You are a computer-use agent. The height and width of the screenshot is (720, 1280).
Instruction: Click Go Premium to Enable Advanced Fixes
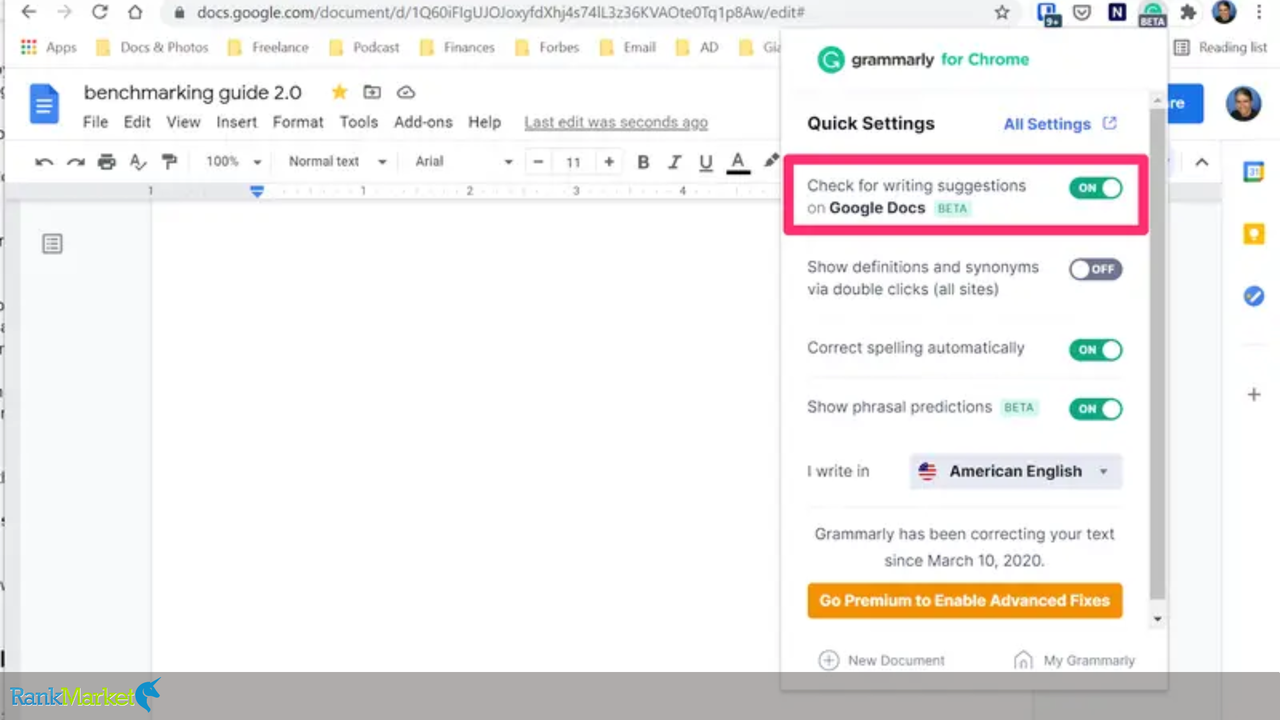[x=965, y=601]
